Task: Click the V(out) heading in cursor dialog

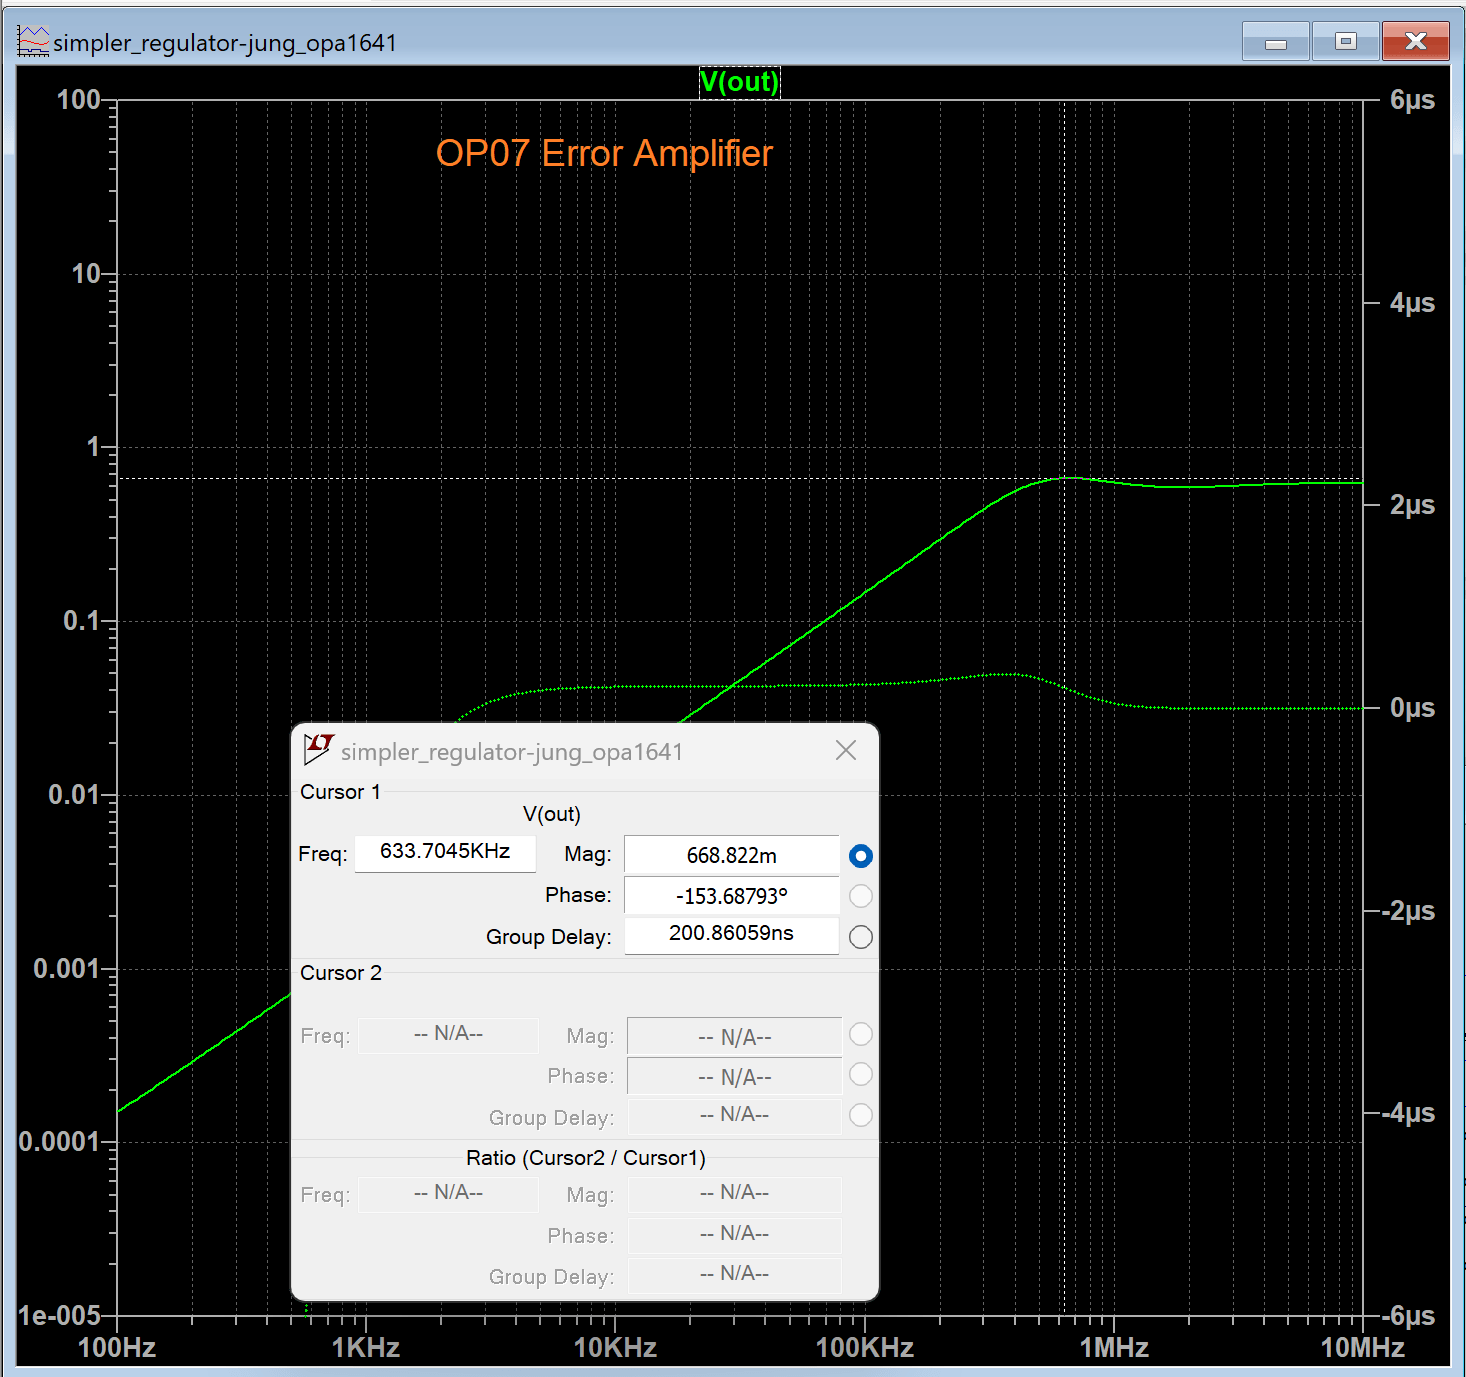Action: 552,814
